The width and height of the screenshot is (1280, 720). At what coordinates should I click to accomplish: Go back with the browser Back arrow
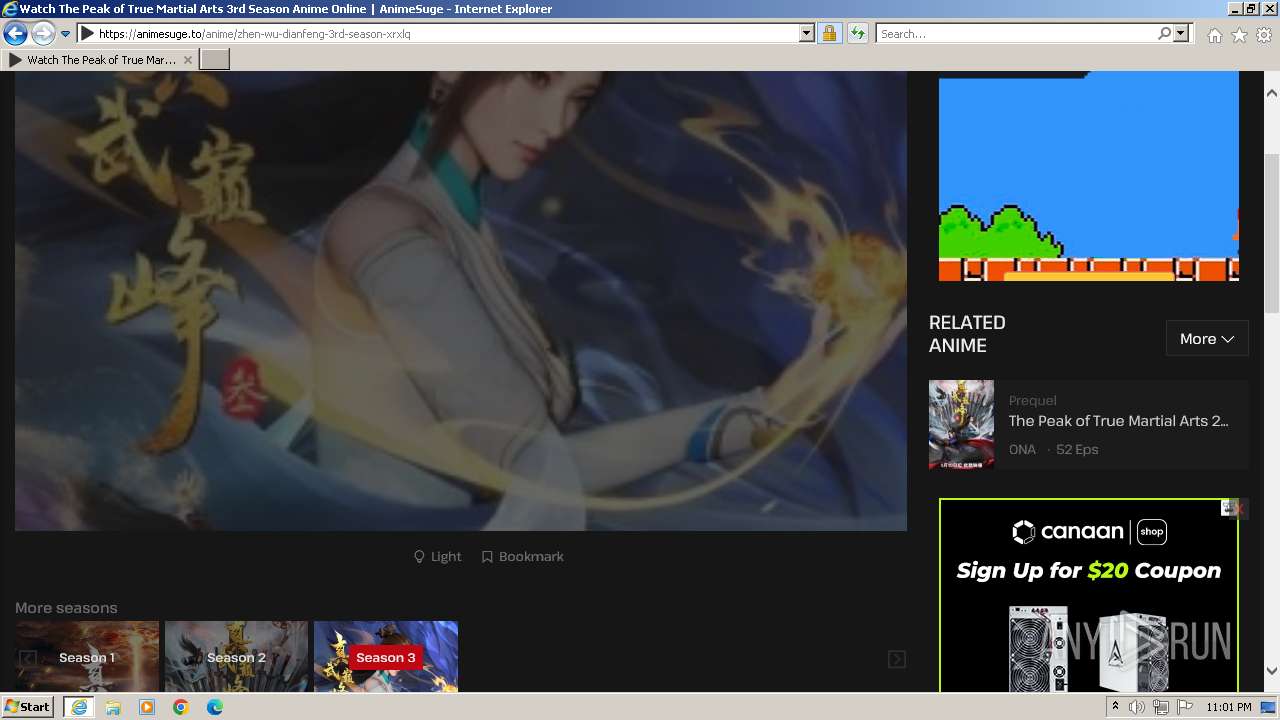[x=15, y=34]
